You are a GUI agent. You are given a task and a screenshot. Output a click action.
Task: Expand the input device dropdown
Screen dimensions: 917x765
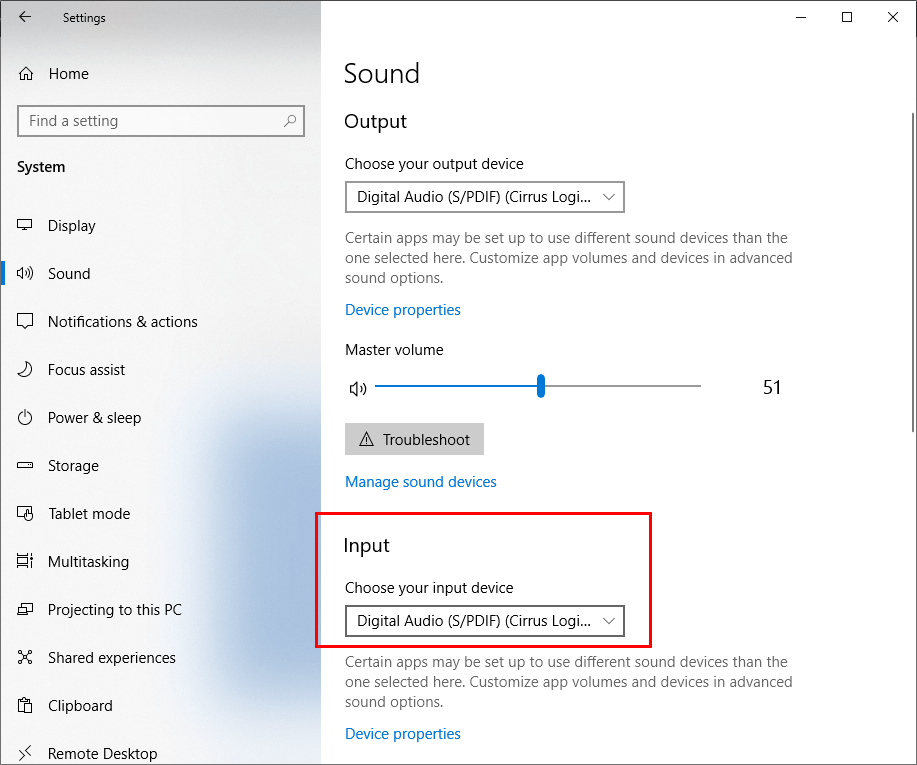click(x=484, y=621)
